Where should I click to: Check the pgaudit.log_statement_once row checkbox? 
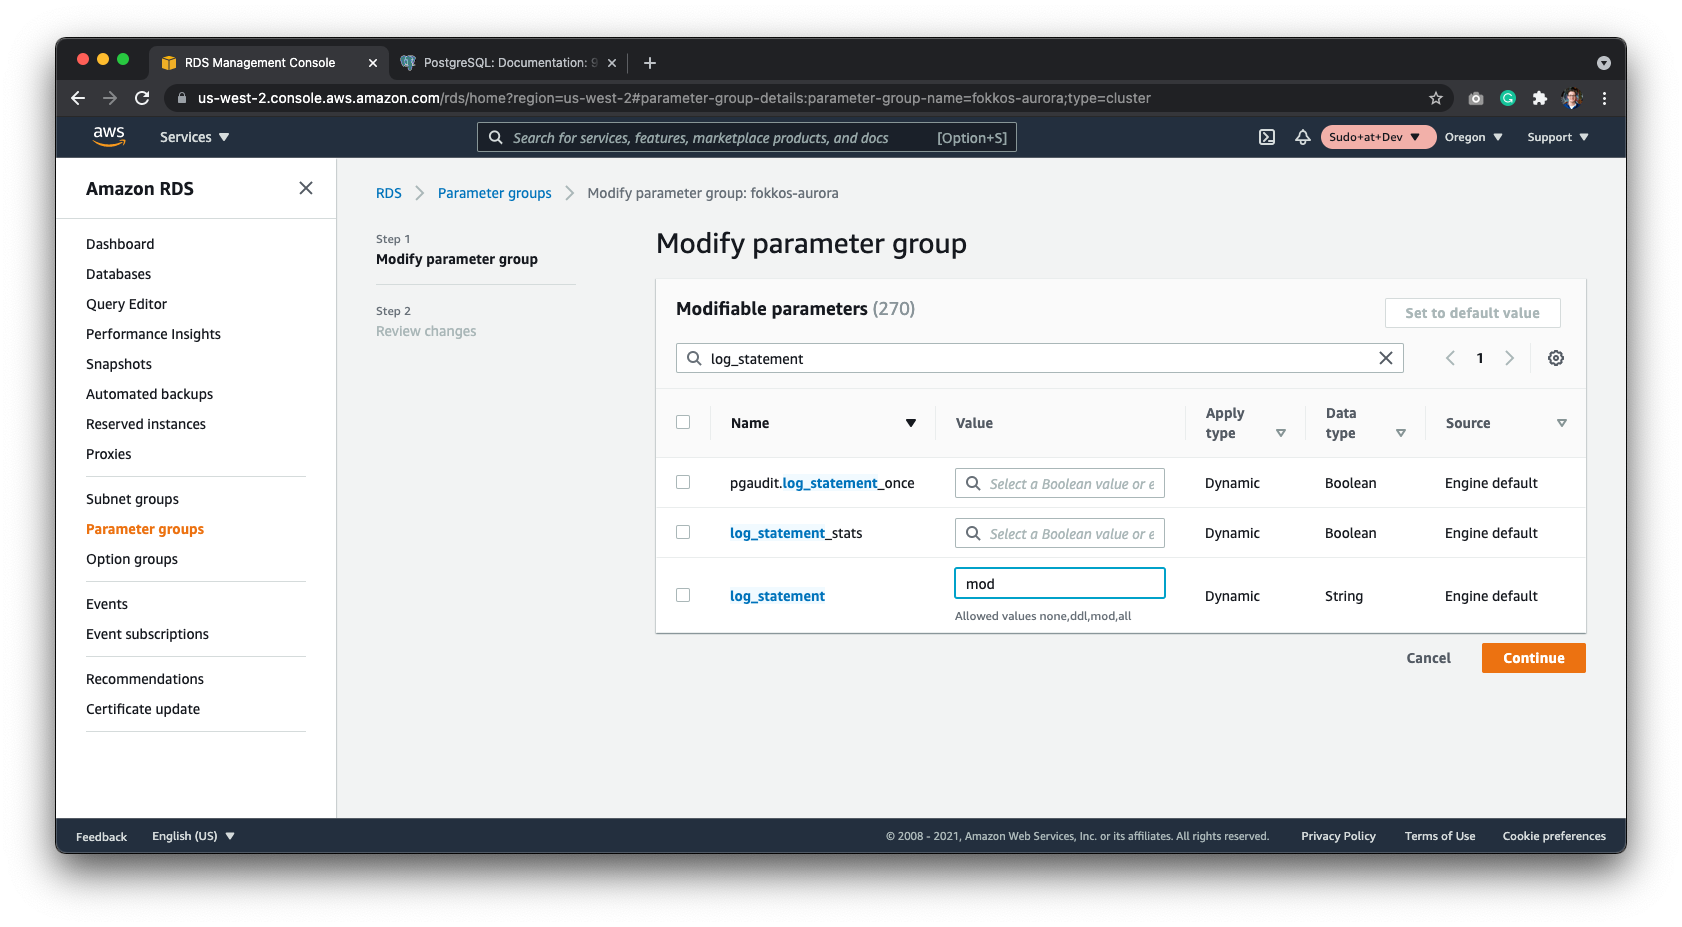click(x=683, y=482)
